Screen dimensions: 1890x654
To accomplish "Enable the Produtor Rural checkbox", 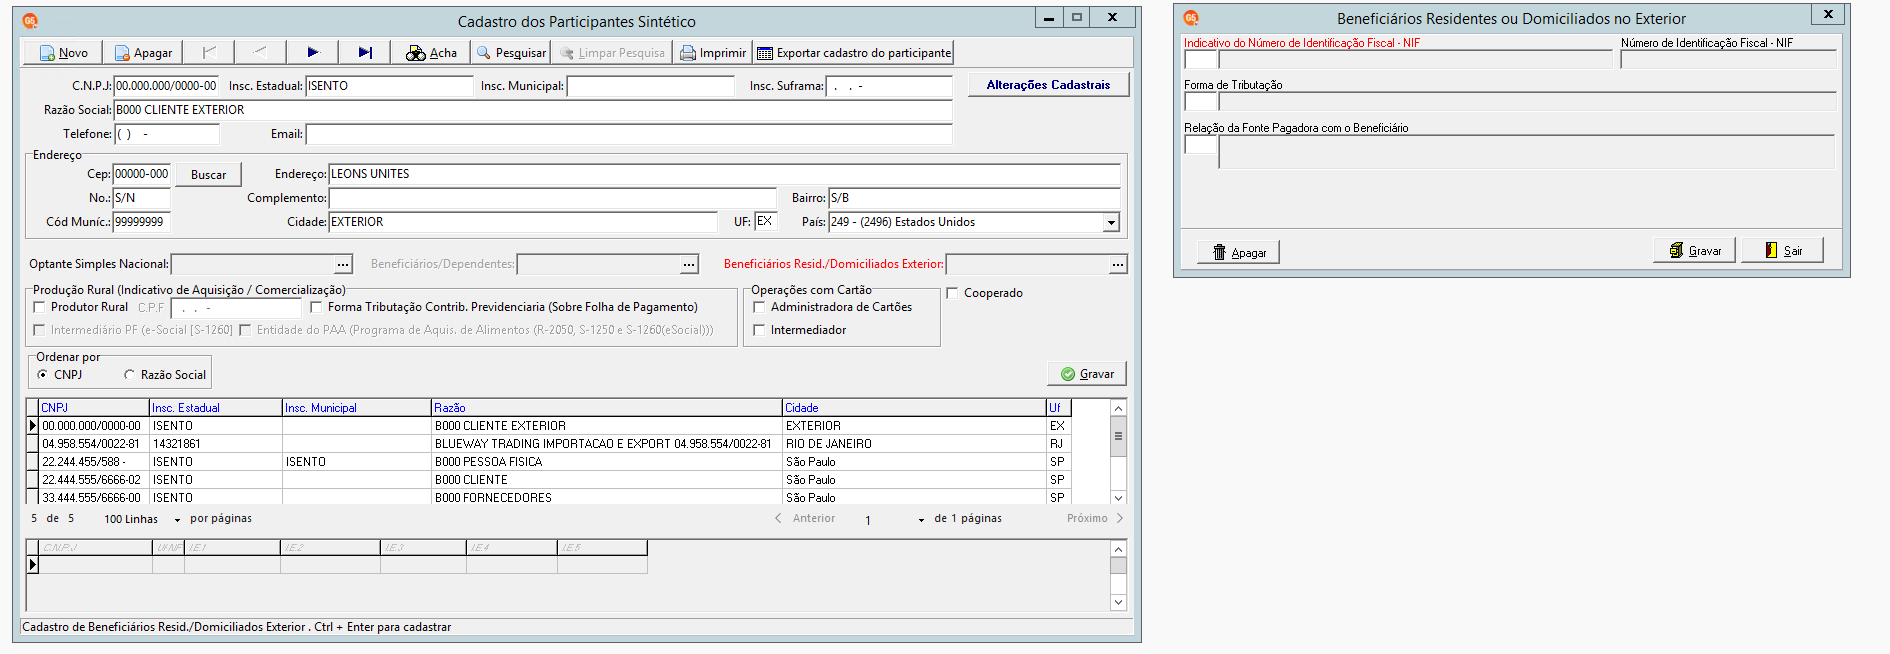I will tap(40, 307).
